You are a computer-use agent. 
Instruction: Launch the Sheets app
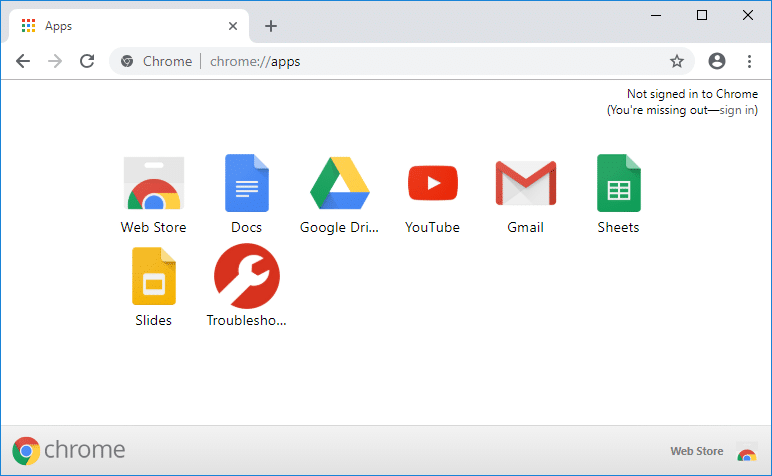point(618,185)
